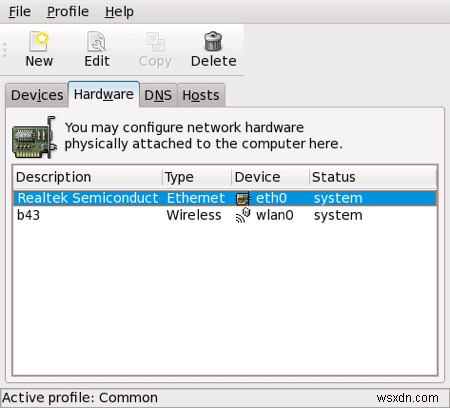Sort by the Type column header
The image size is (450, 408).
pyautogui.click(x=197, y=177)
